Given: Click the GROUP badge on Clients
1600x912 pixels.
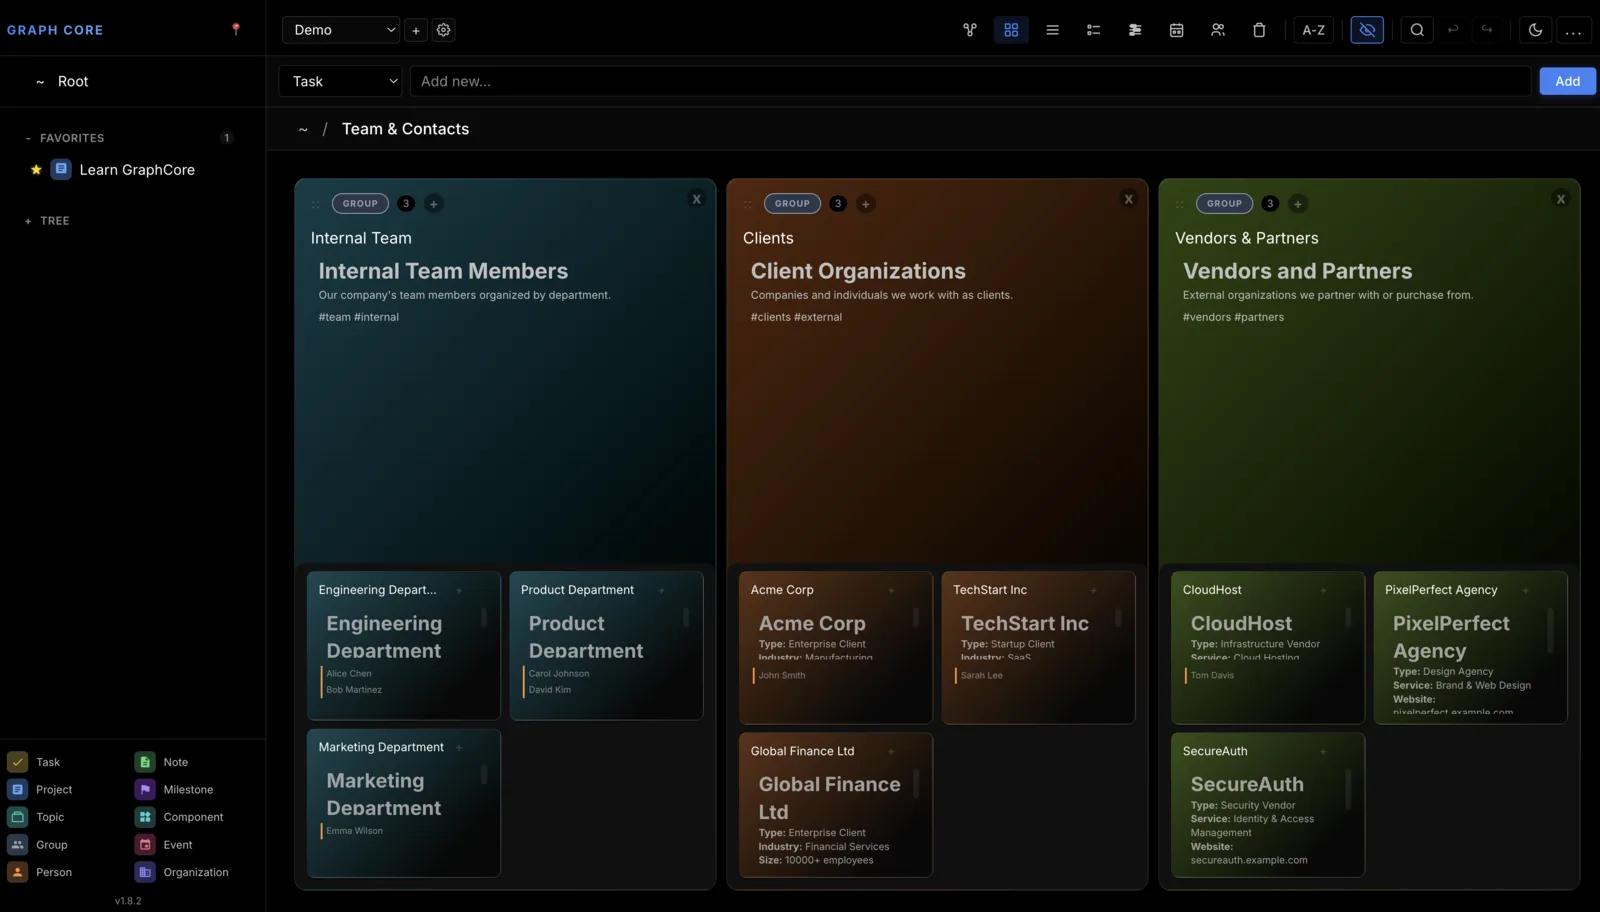Looking at the screenshot, I should tap(792, 204).
